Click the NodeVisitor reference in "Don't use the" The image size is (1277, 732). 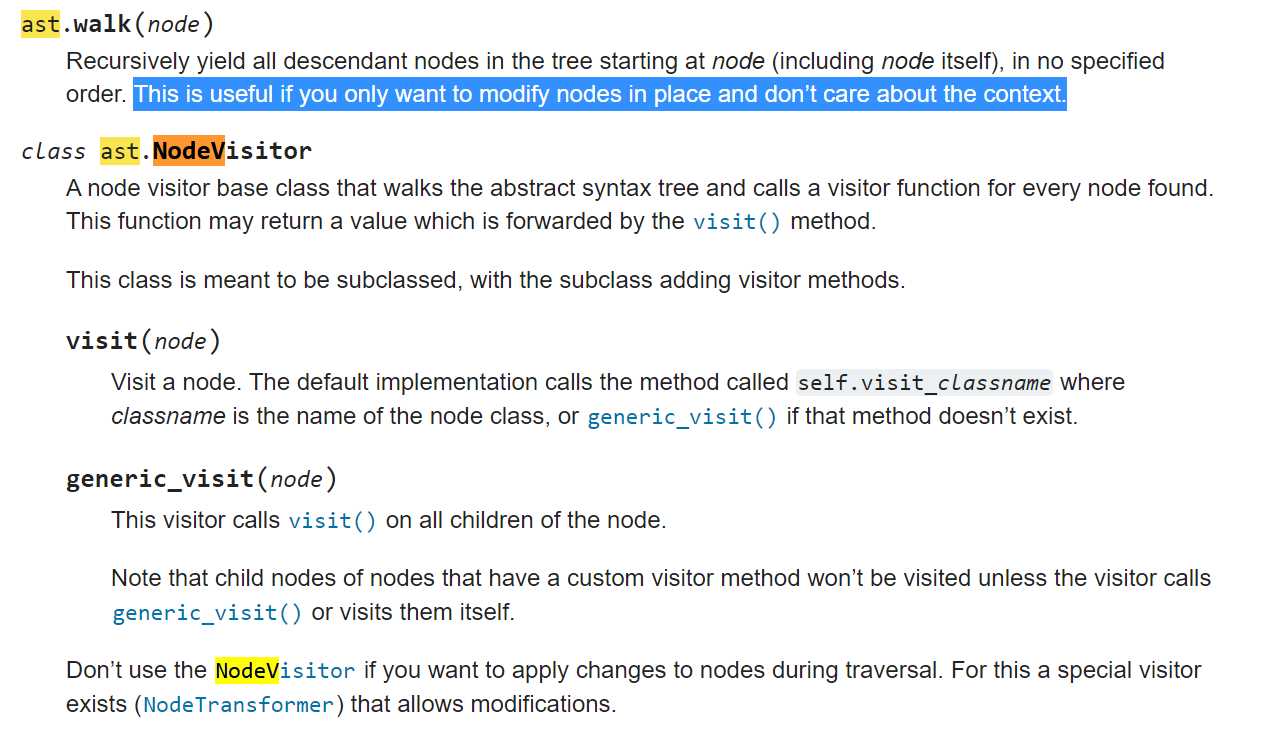pyautogui.click(x=285, y=670)
